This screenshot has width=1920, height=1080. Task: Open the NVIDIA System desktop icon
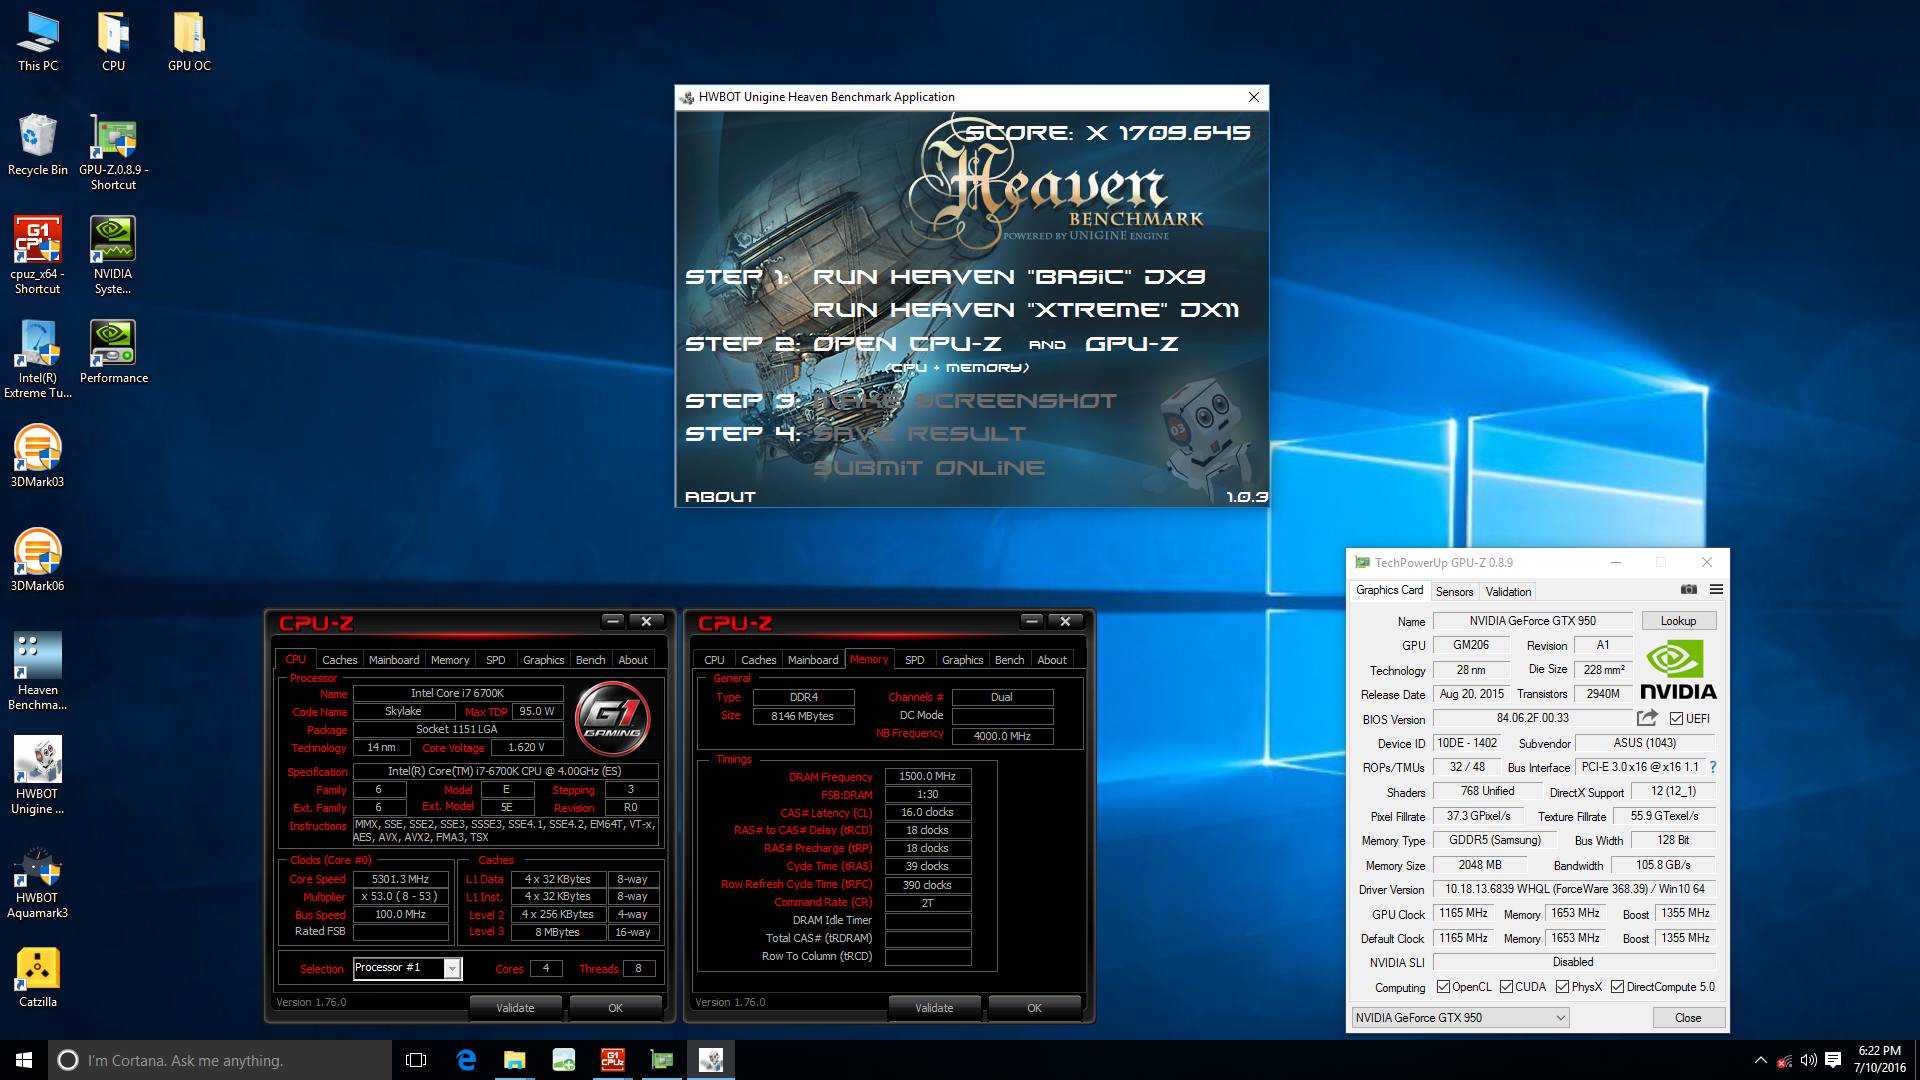point(113,256)
